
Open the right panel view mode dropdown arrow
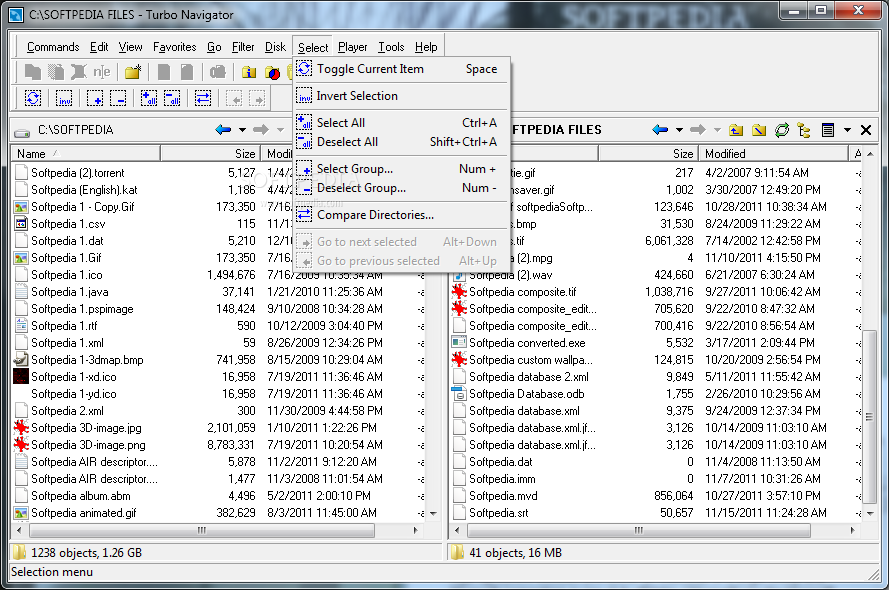(847, 130)
